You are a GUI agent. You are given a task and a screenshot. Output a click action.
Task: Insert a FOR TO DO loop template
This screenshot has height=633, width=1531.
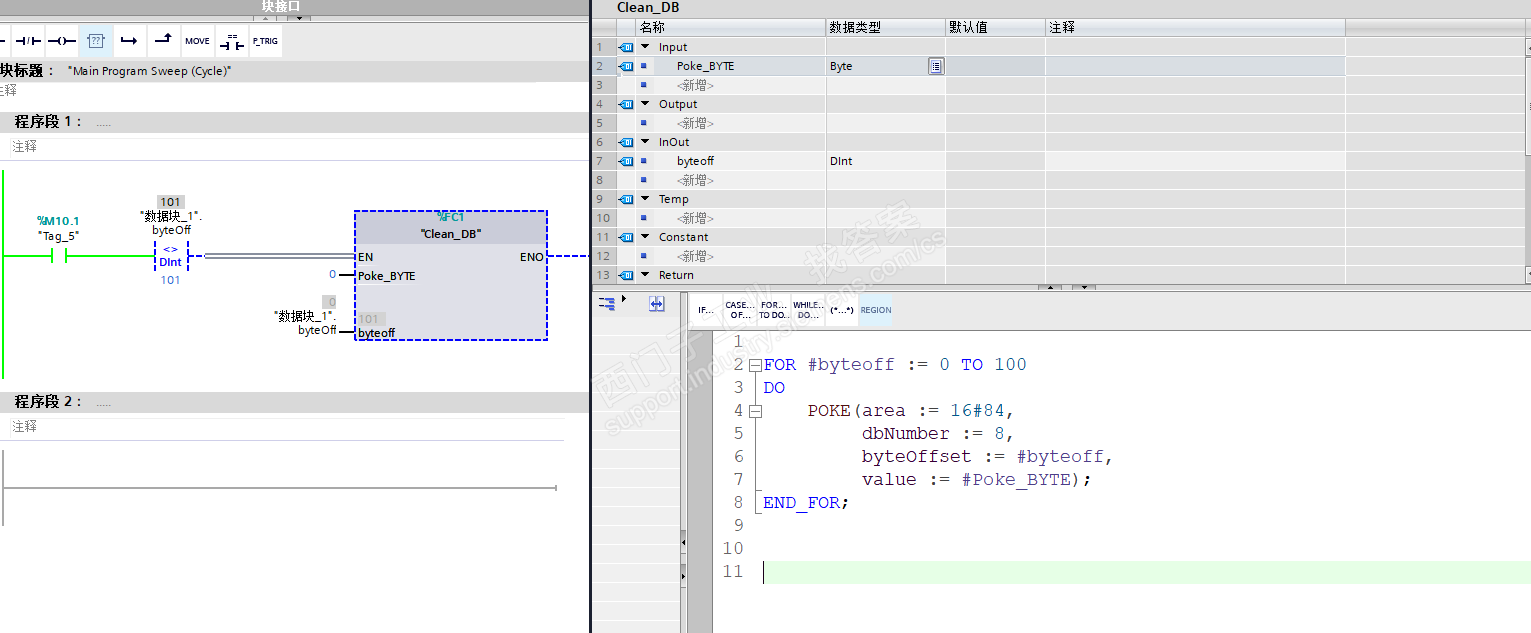[773, 310]
